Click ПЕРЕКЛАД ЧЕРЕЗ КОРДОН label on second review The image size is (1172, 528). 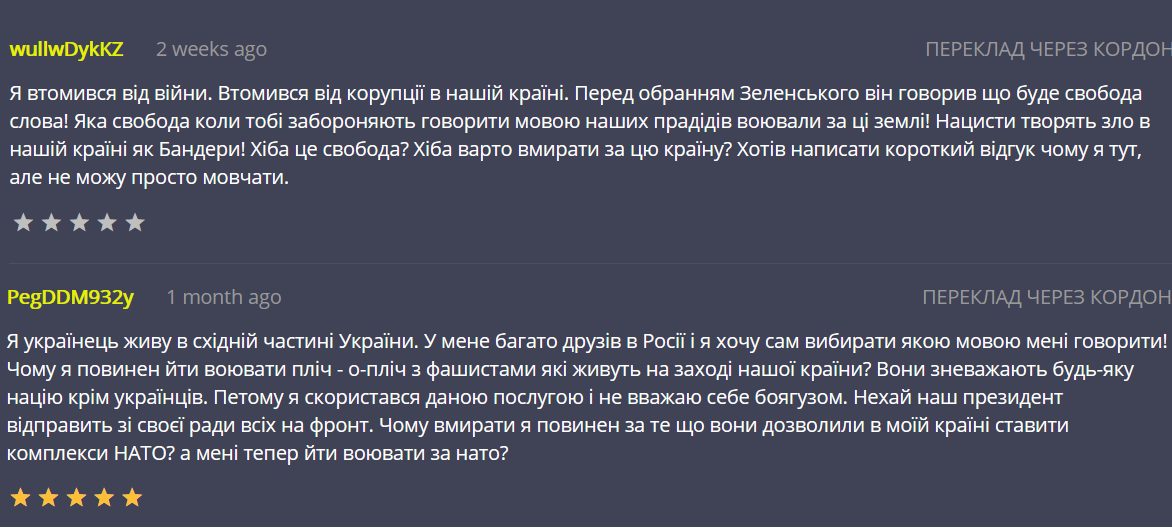pyautogui.click(x=1046, y=298)
